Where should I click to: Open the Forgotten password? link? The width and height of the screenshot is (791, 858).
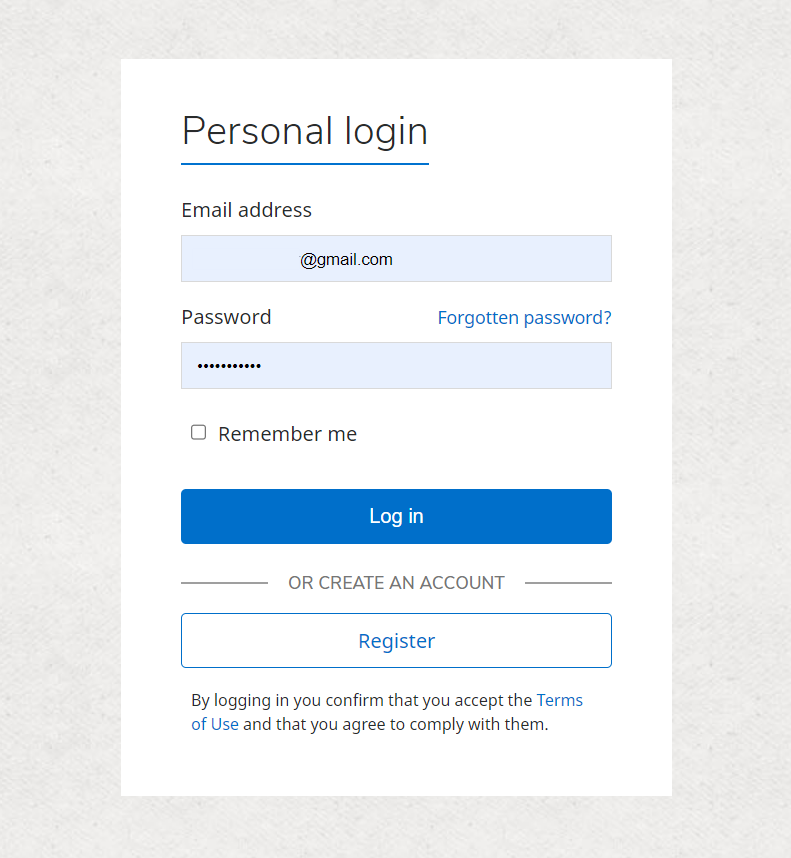tap(524, 318)
